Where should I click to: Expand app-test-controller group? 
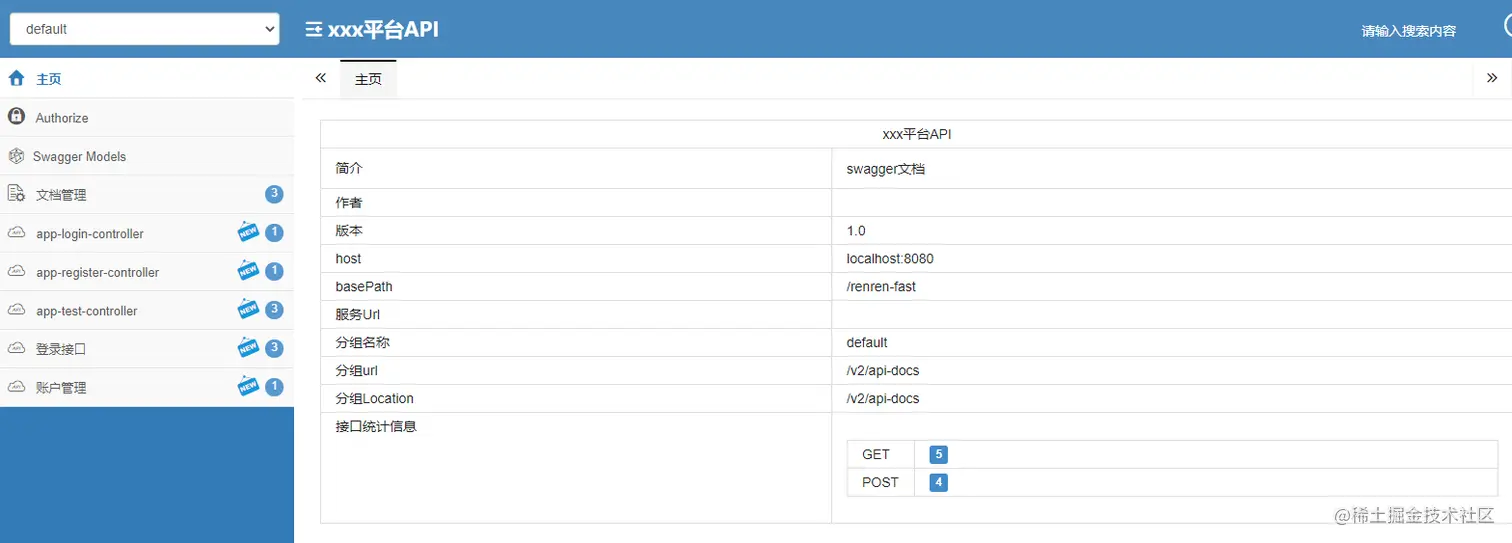coord(147,311)
